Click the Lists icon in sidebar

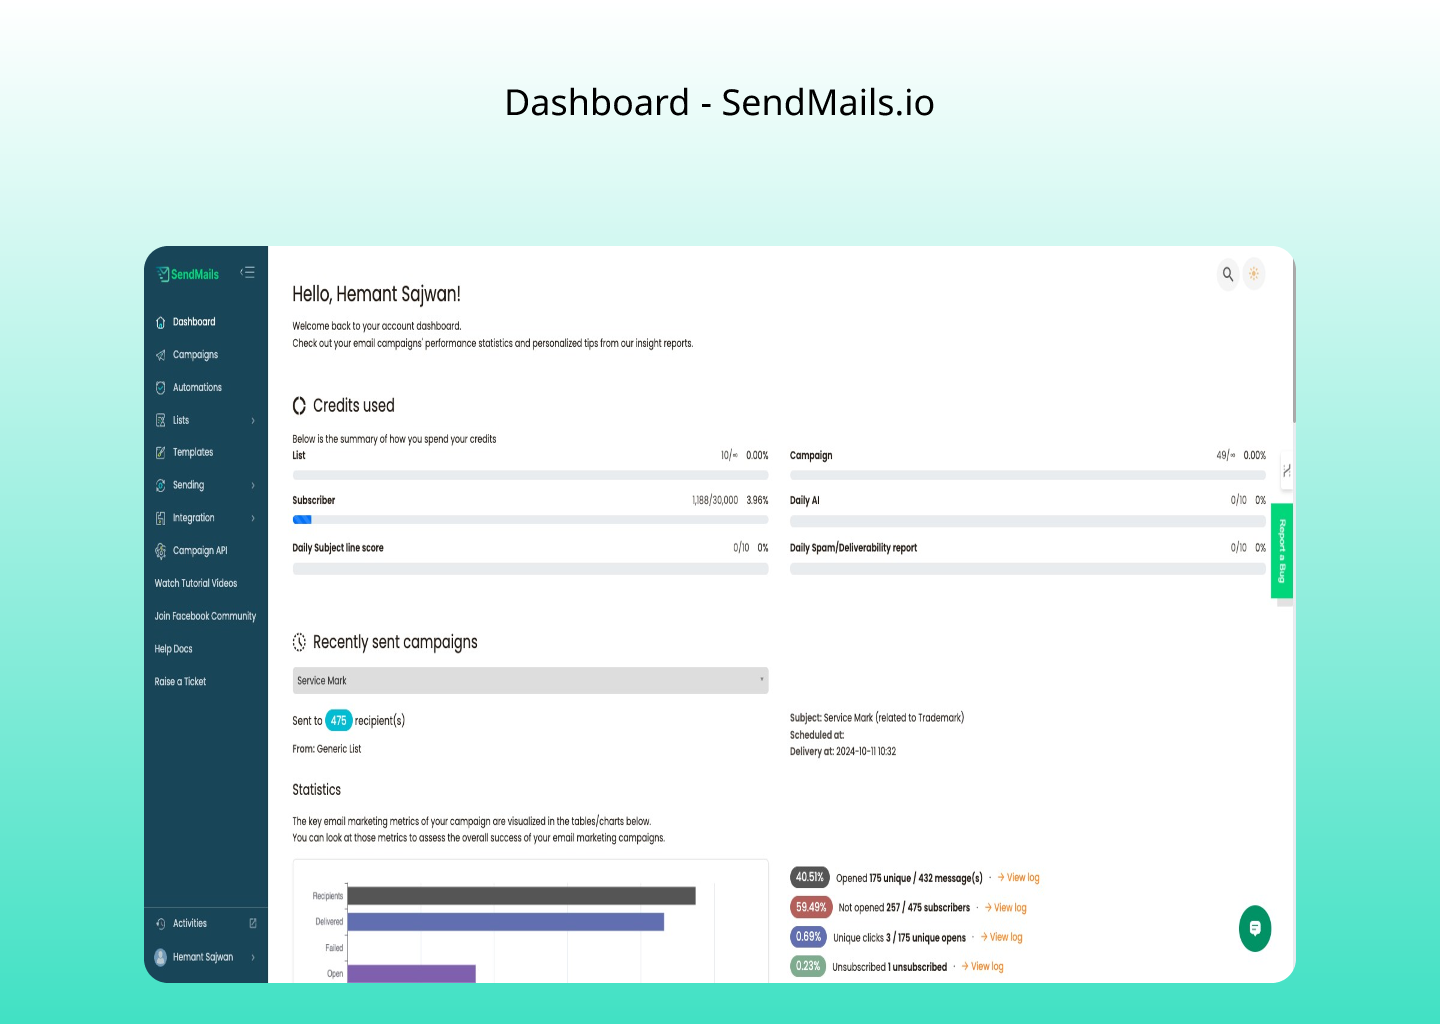(161, 420)
